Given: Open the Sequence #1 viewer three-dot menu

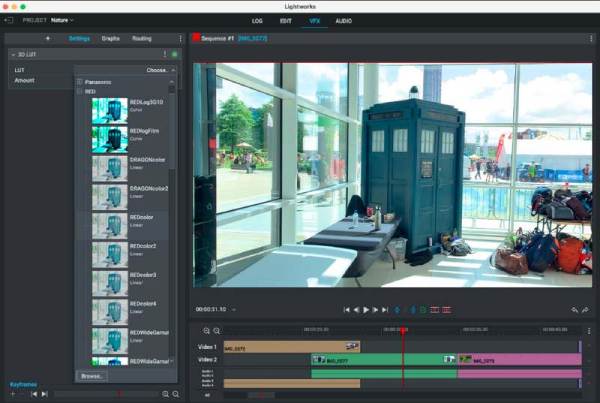Looking at the screenshot, I should 591,39.
